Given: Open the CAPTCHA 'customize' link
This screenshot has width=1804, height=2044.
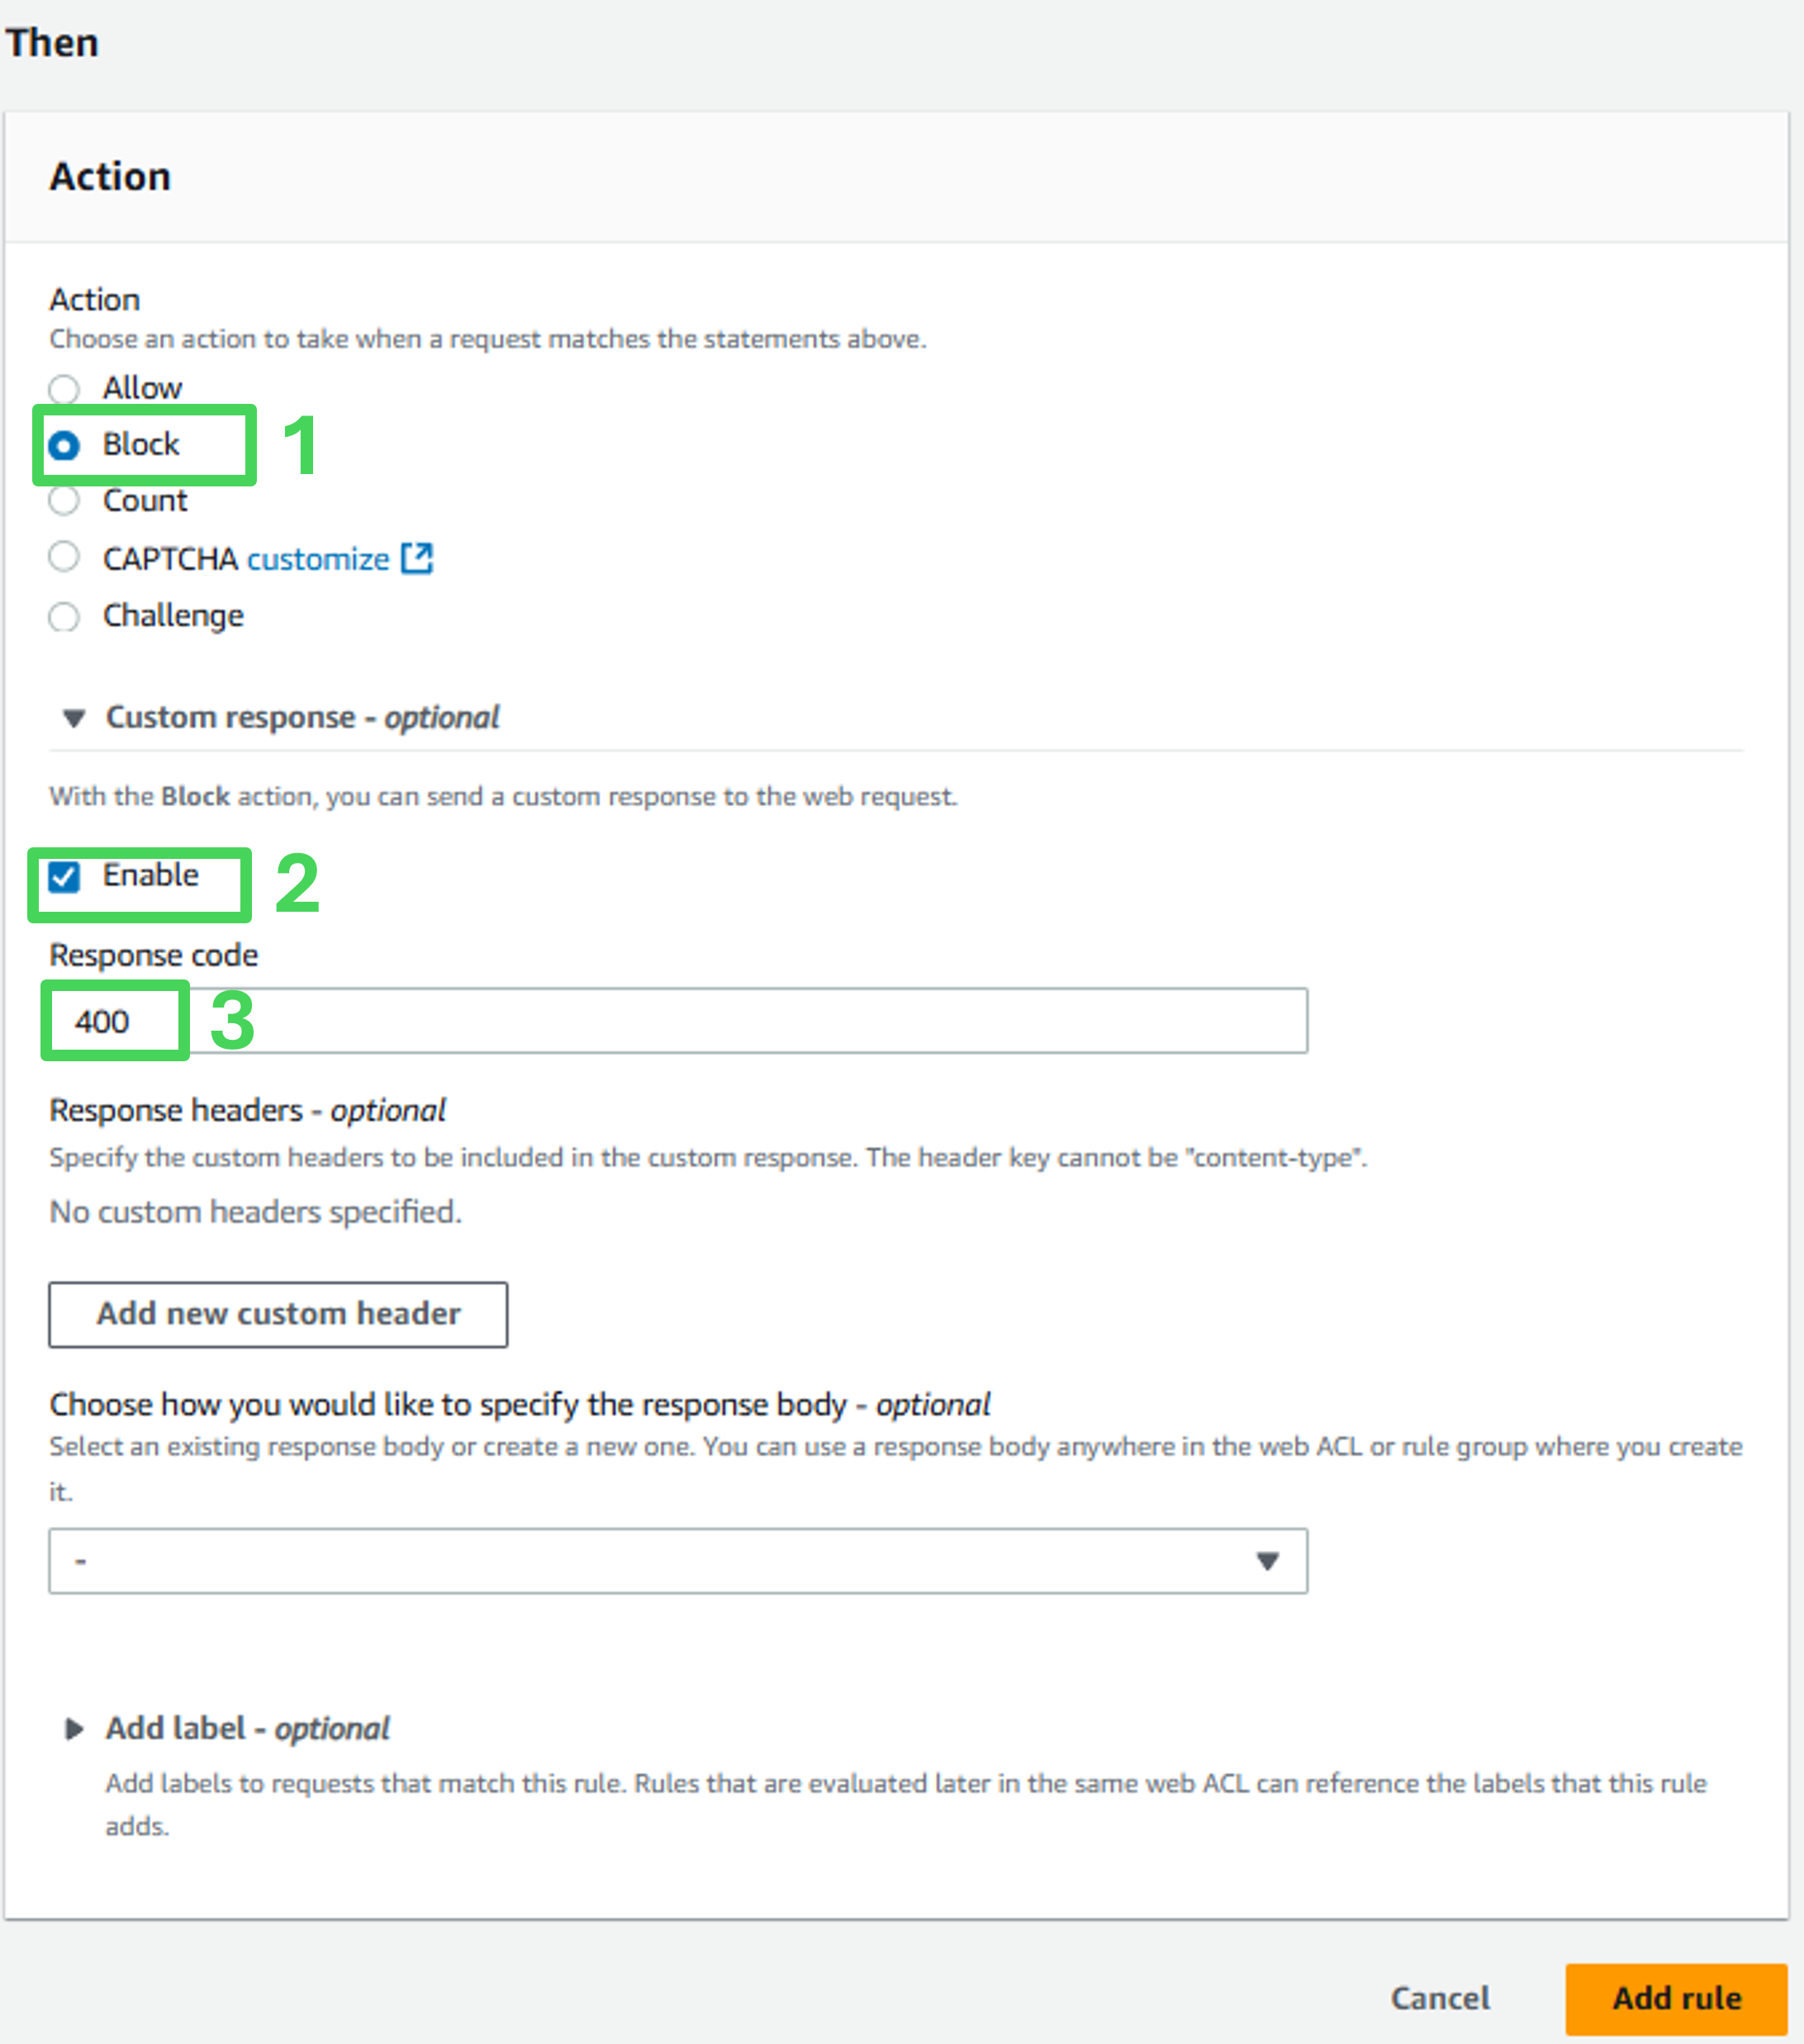Looking at the screenshot, I should pos(318,559).
